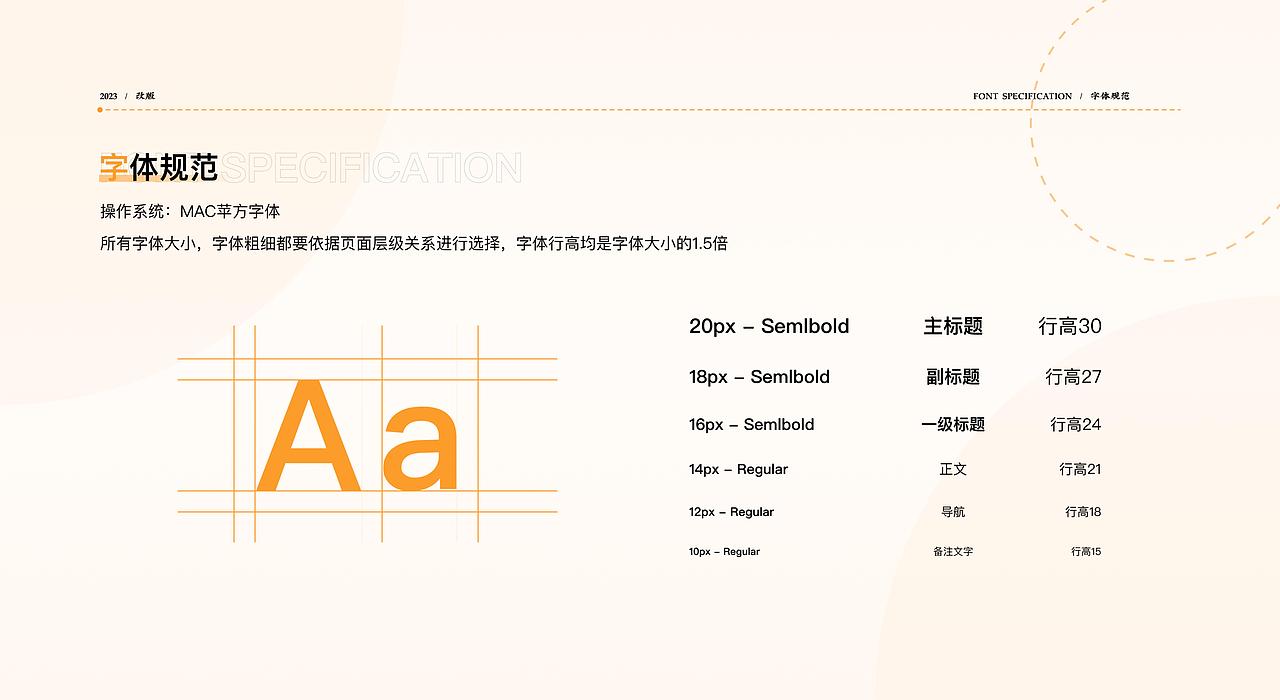Click the large orange capital 'A' glyph
This screenshot has height=700, width=1280.
308,436
